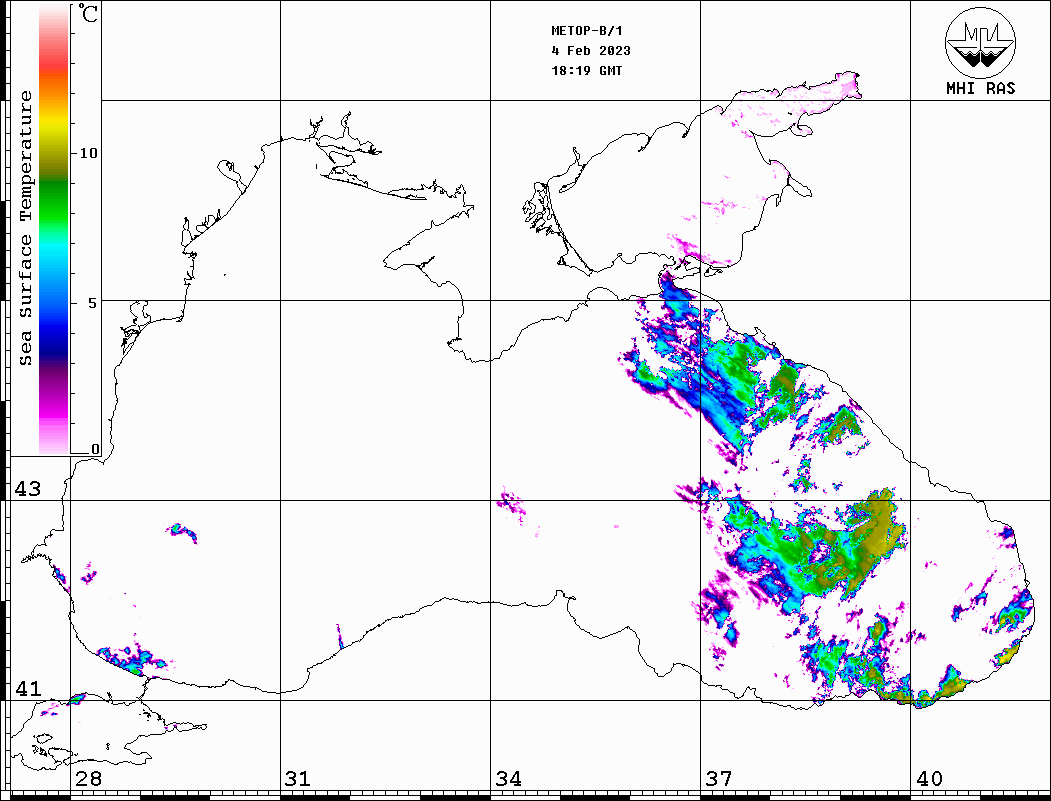Click longitude label '28'
The width and height of the screenshot is (1051, 801).
point(88,779)
